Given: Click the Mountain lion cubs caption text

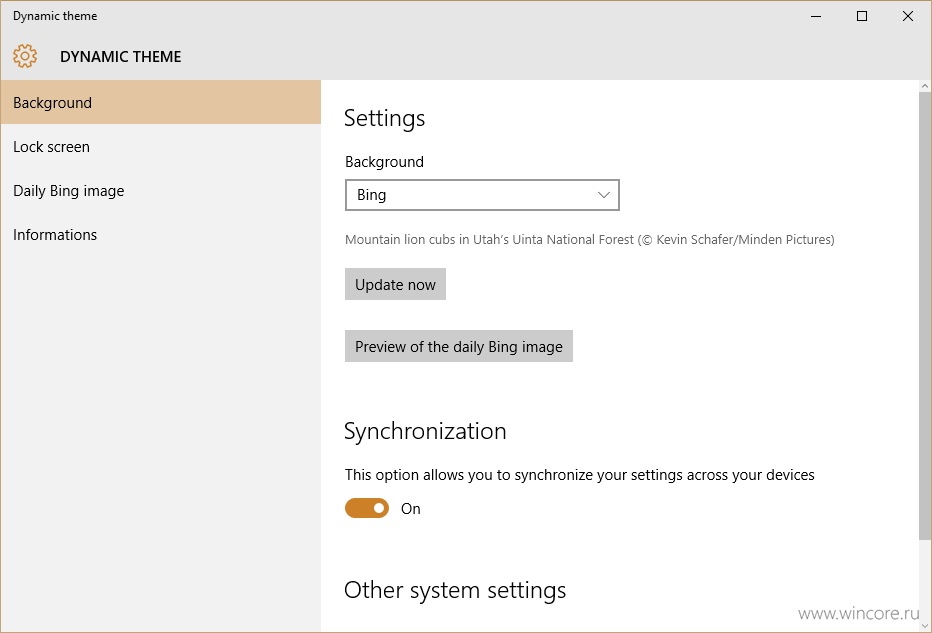Looking at the screenshot, I should point(590,240).
